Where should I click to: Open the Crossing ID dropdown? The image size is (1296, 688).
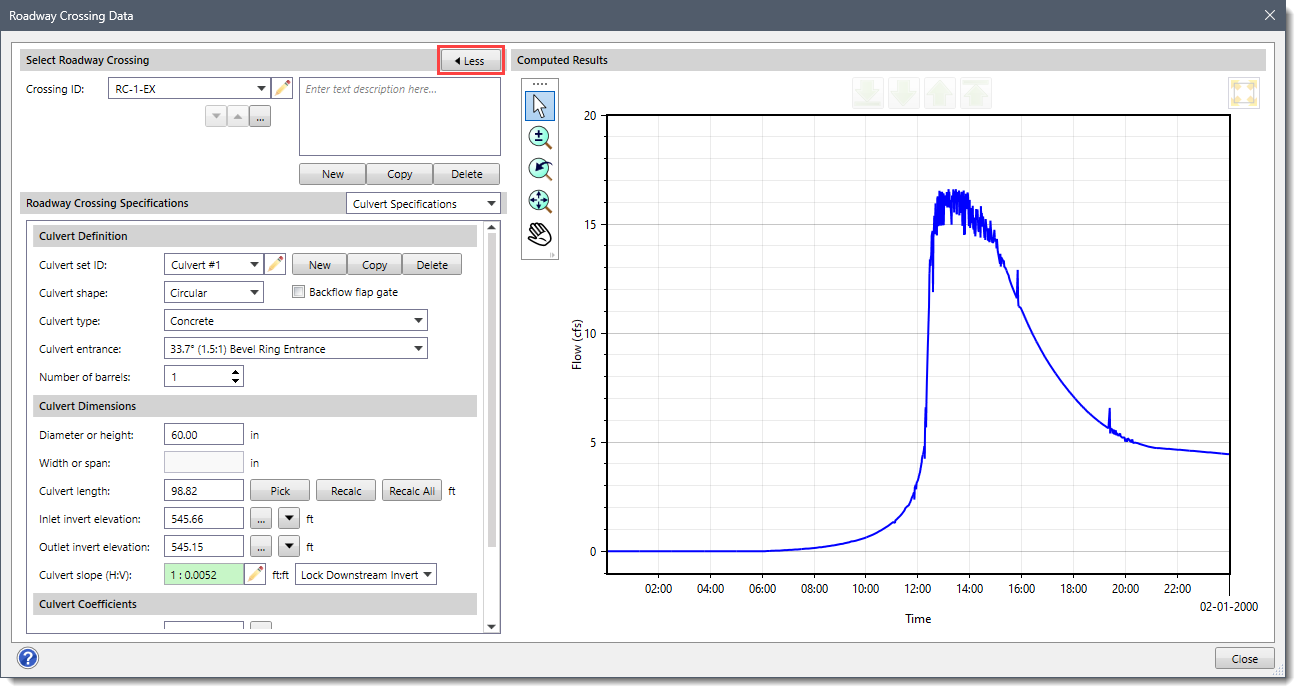[261, 89]
